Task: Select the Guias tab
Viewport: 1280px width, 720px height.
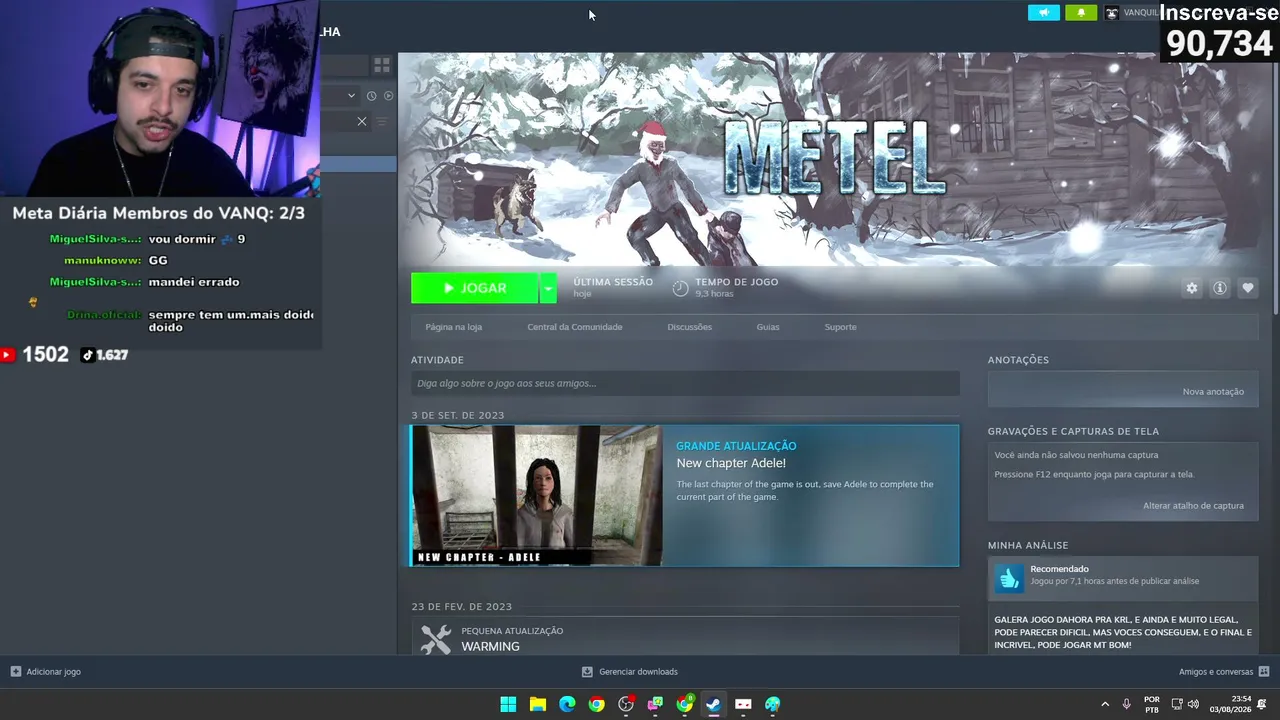Action: click(768, 327)
